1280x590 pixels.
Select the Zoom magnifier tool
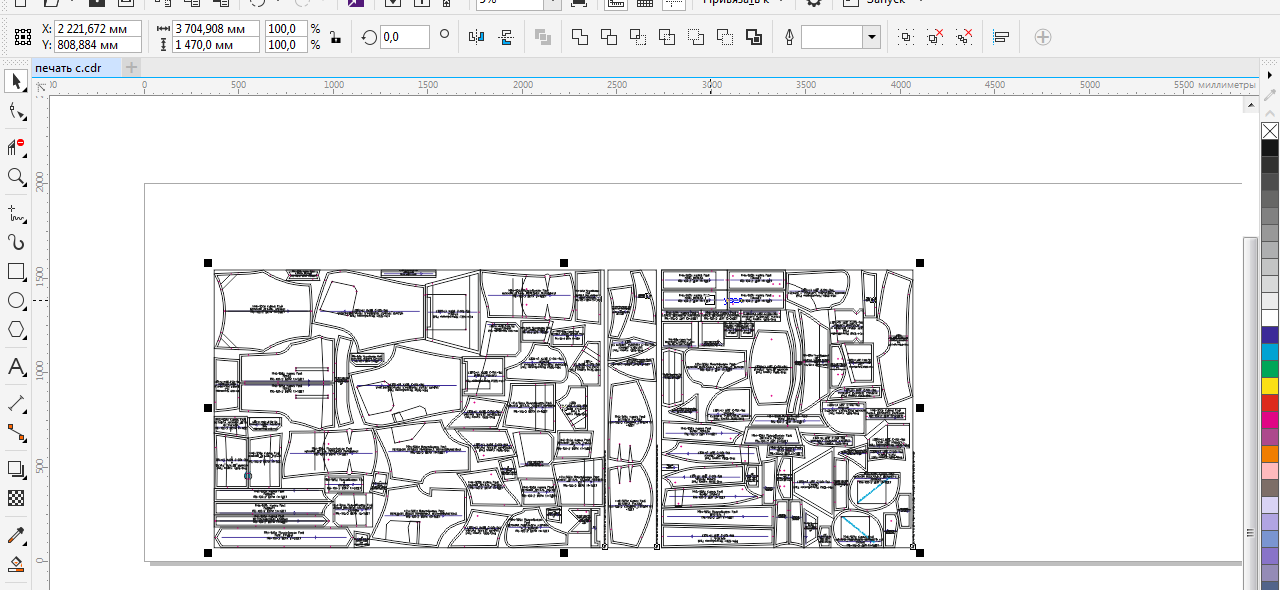(x=17, y=178)
